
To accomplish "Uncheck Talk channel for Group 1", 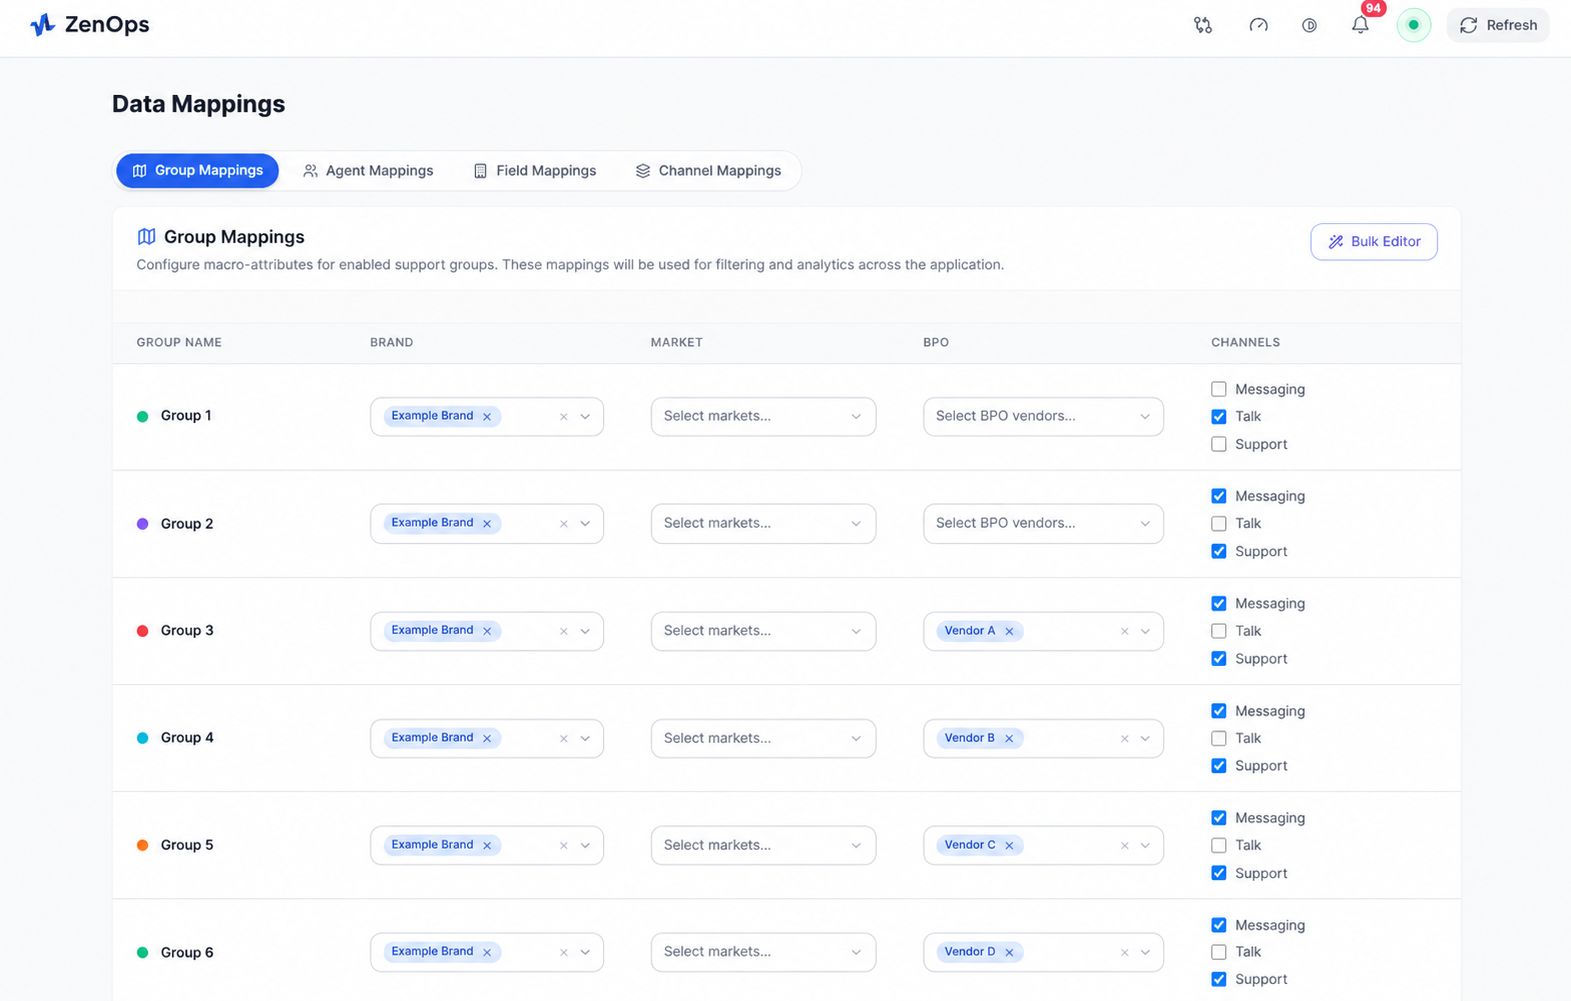I will point(1218,416).
